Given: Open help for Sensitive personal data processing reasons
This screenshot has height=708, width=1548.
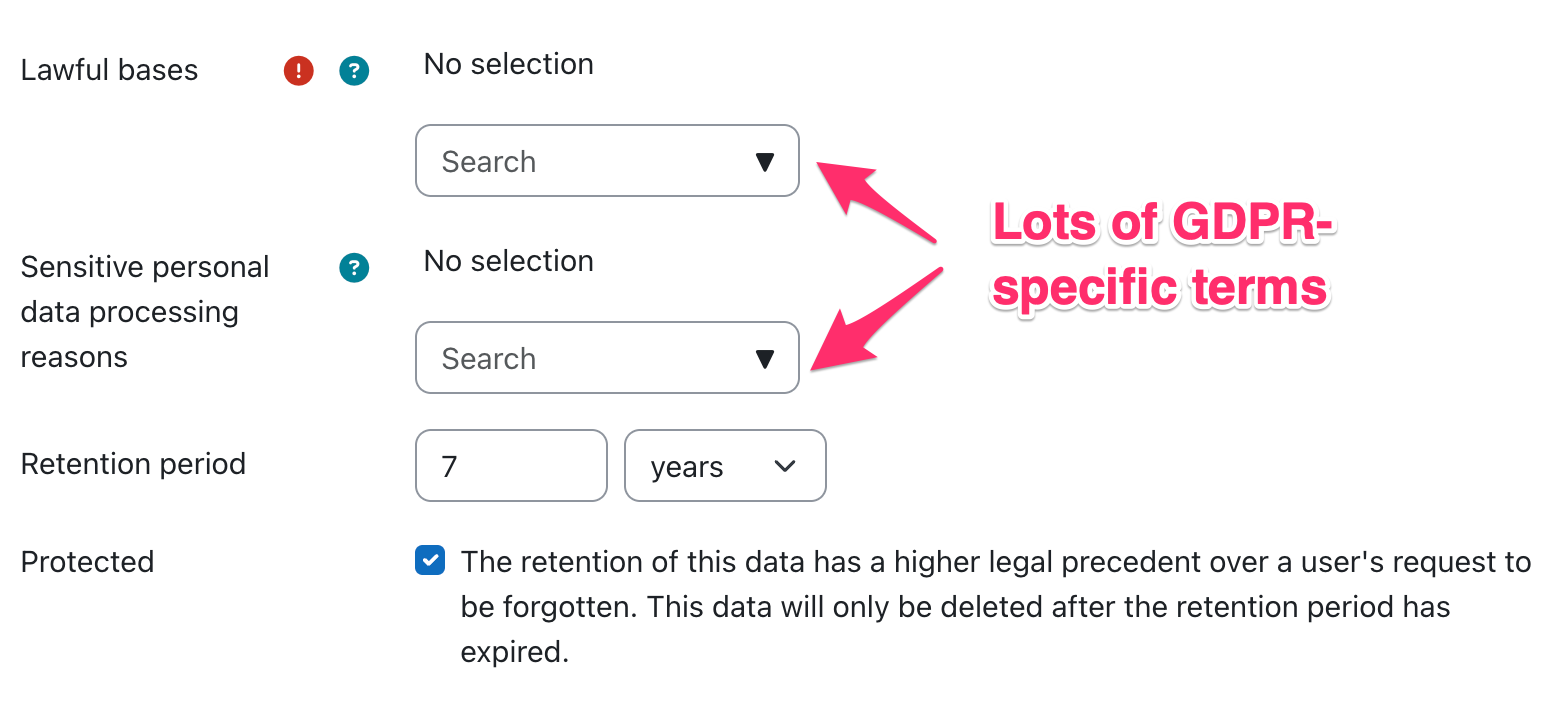Looking at the screenshot, I should [354, 267].
